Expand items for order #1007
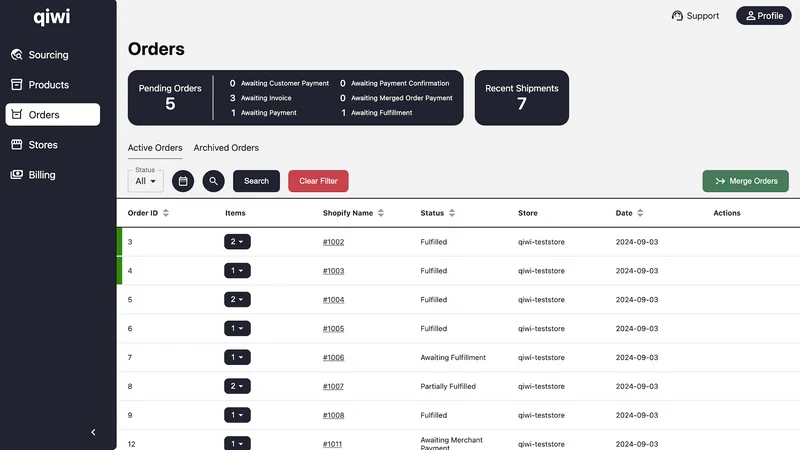 click(x=237, y=386)
